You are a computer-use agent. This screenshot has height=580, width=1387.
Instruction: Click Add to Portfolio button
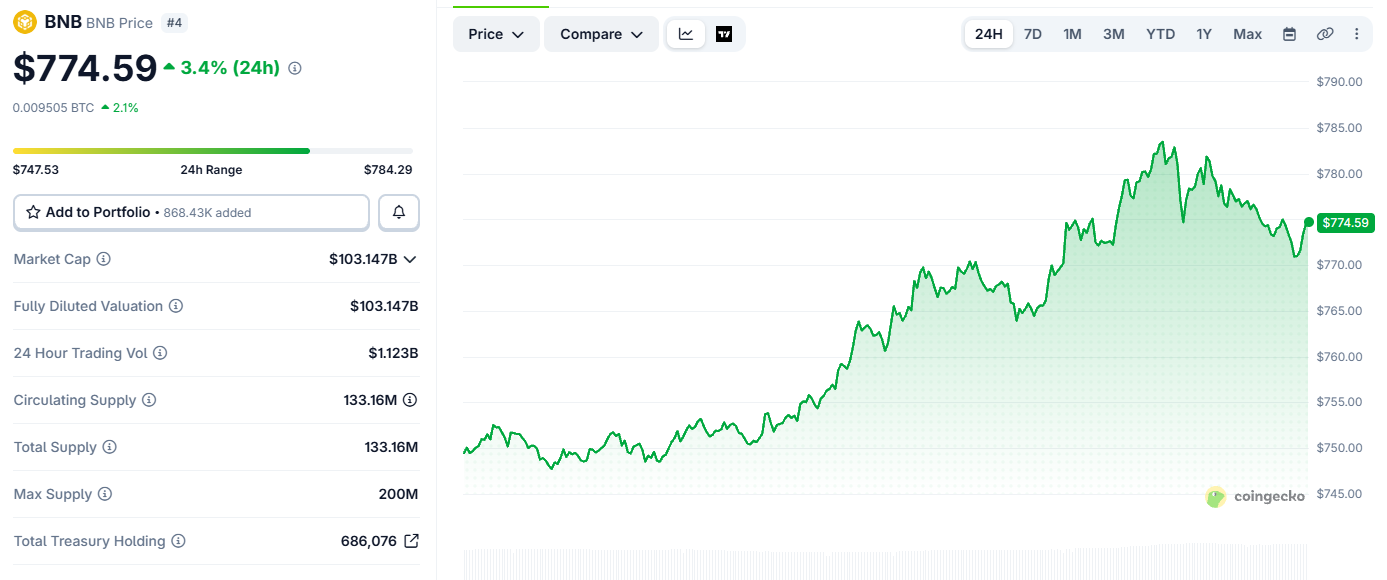(x=192, y=212)
